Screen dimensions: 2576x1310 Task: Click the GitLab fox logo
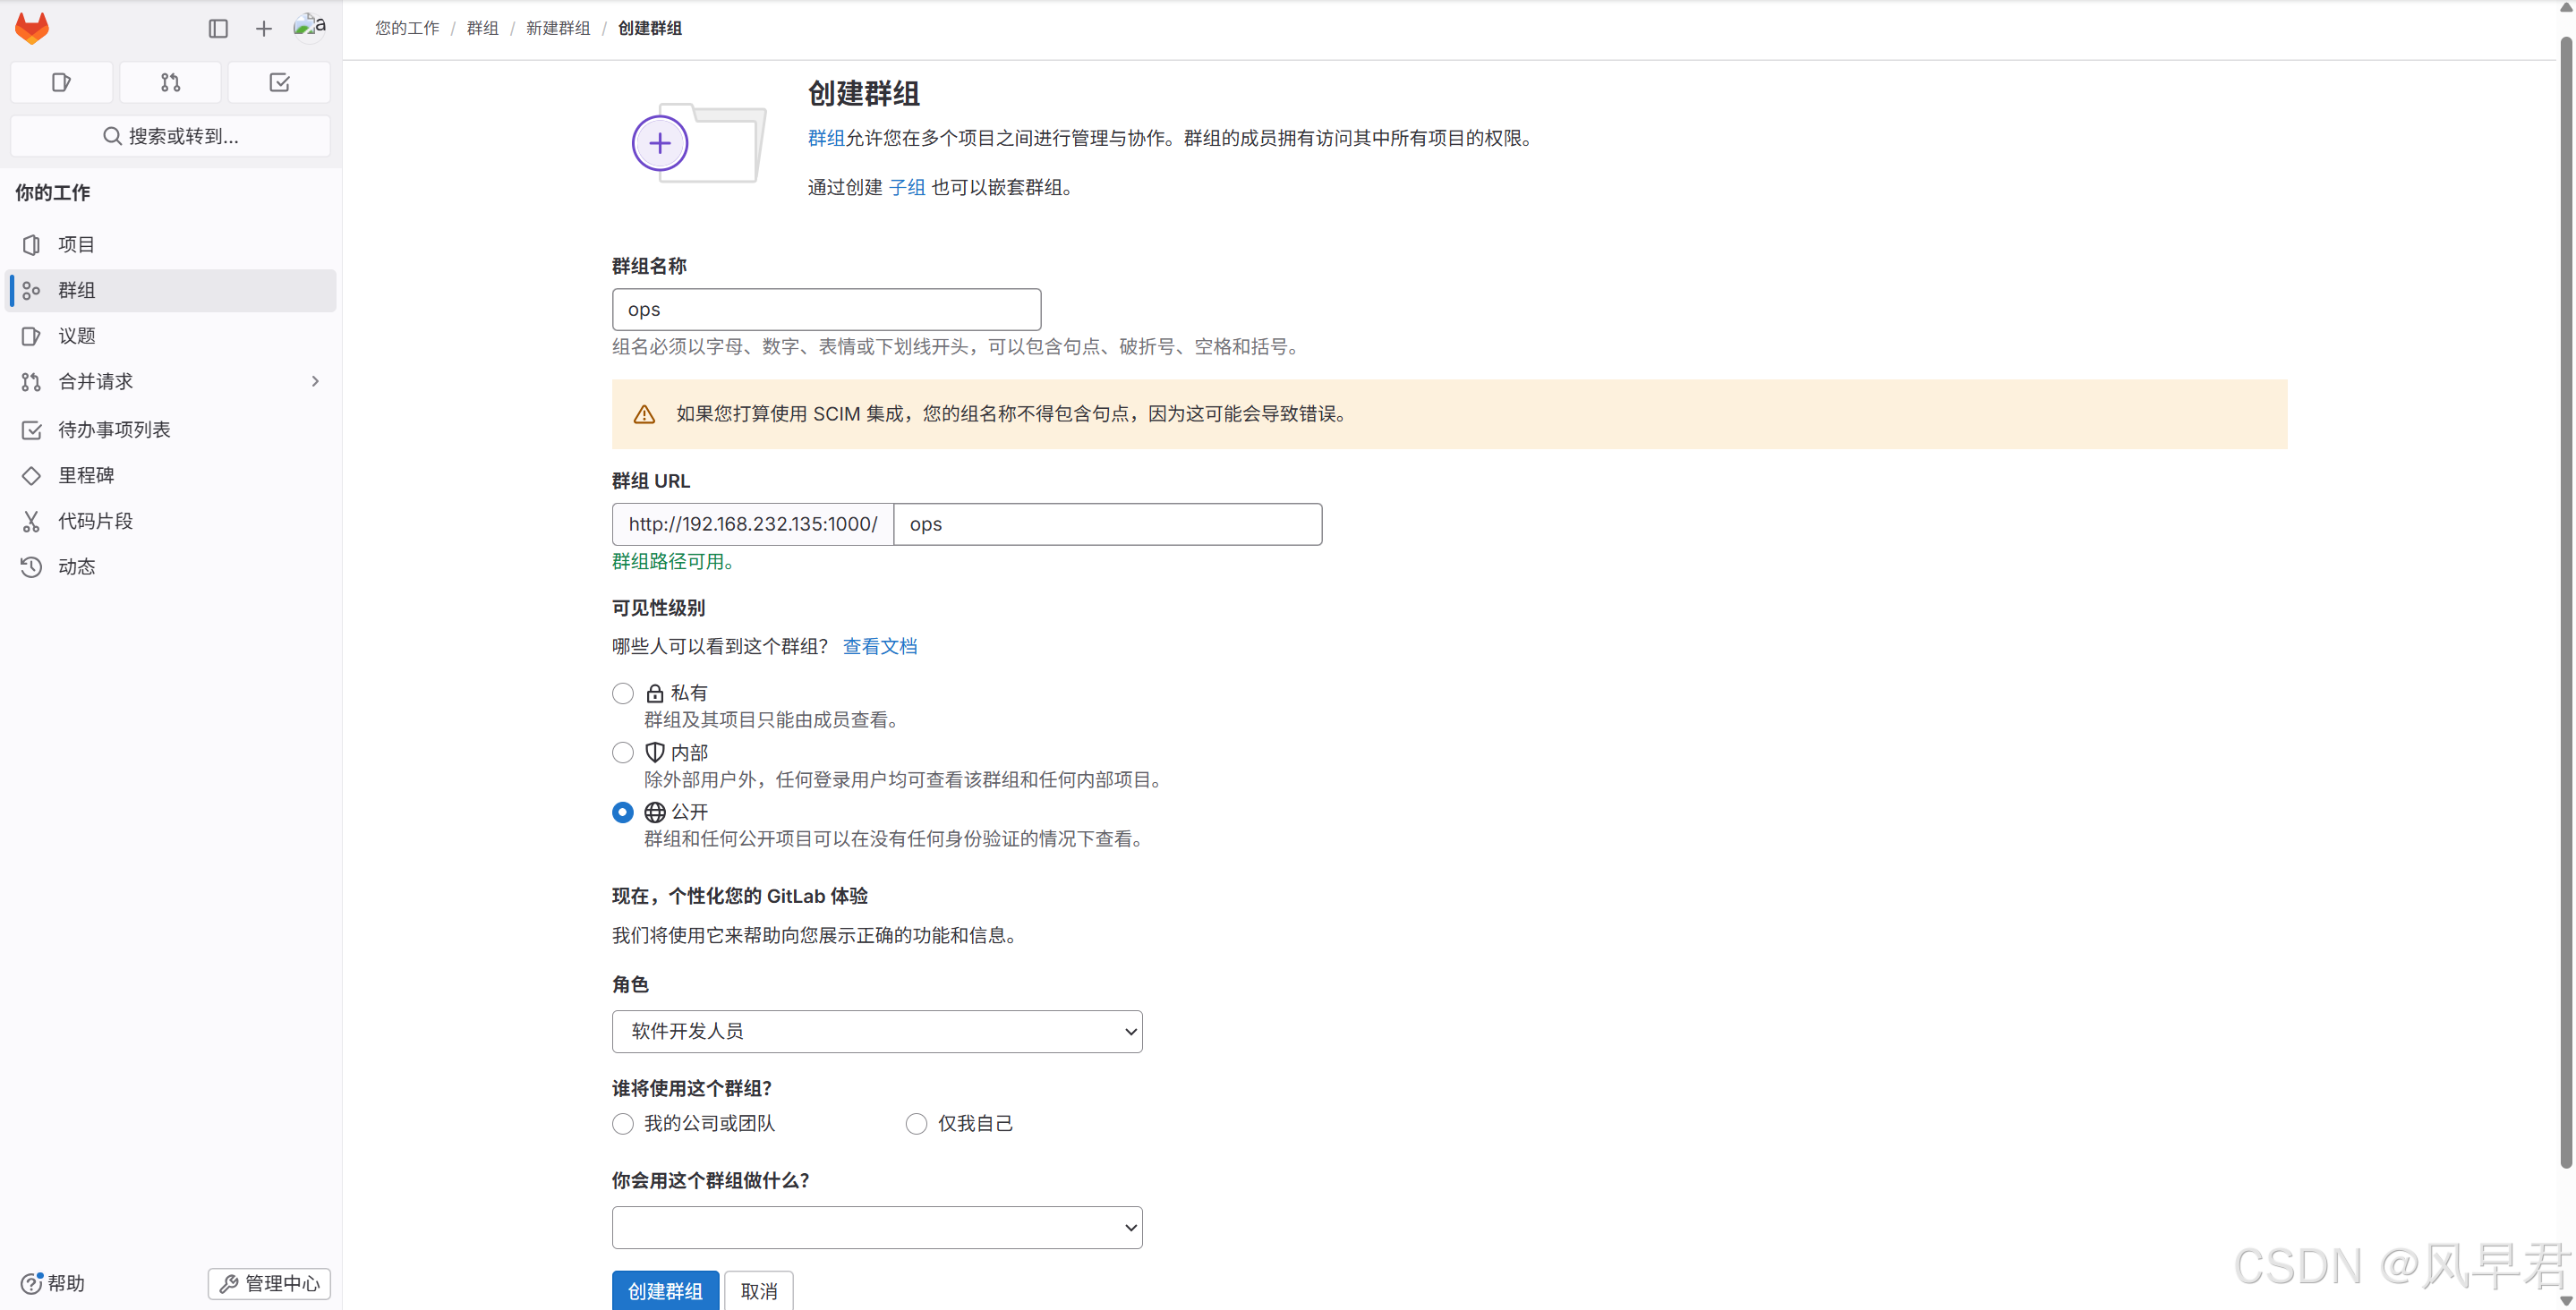click(32, 28)
